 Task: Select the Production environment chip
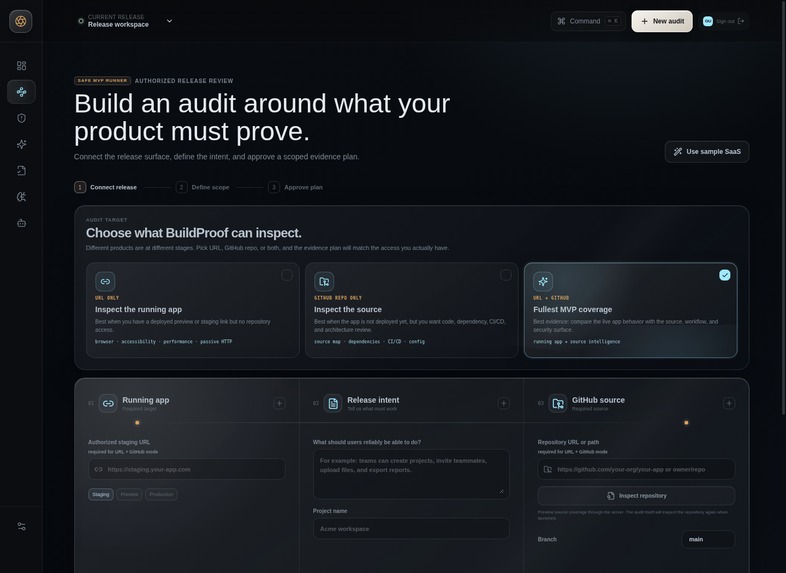pos(161,494)
